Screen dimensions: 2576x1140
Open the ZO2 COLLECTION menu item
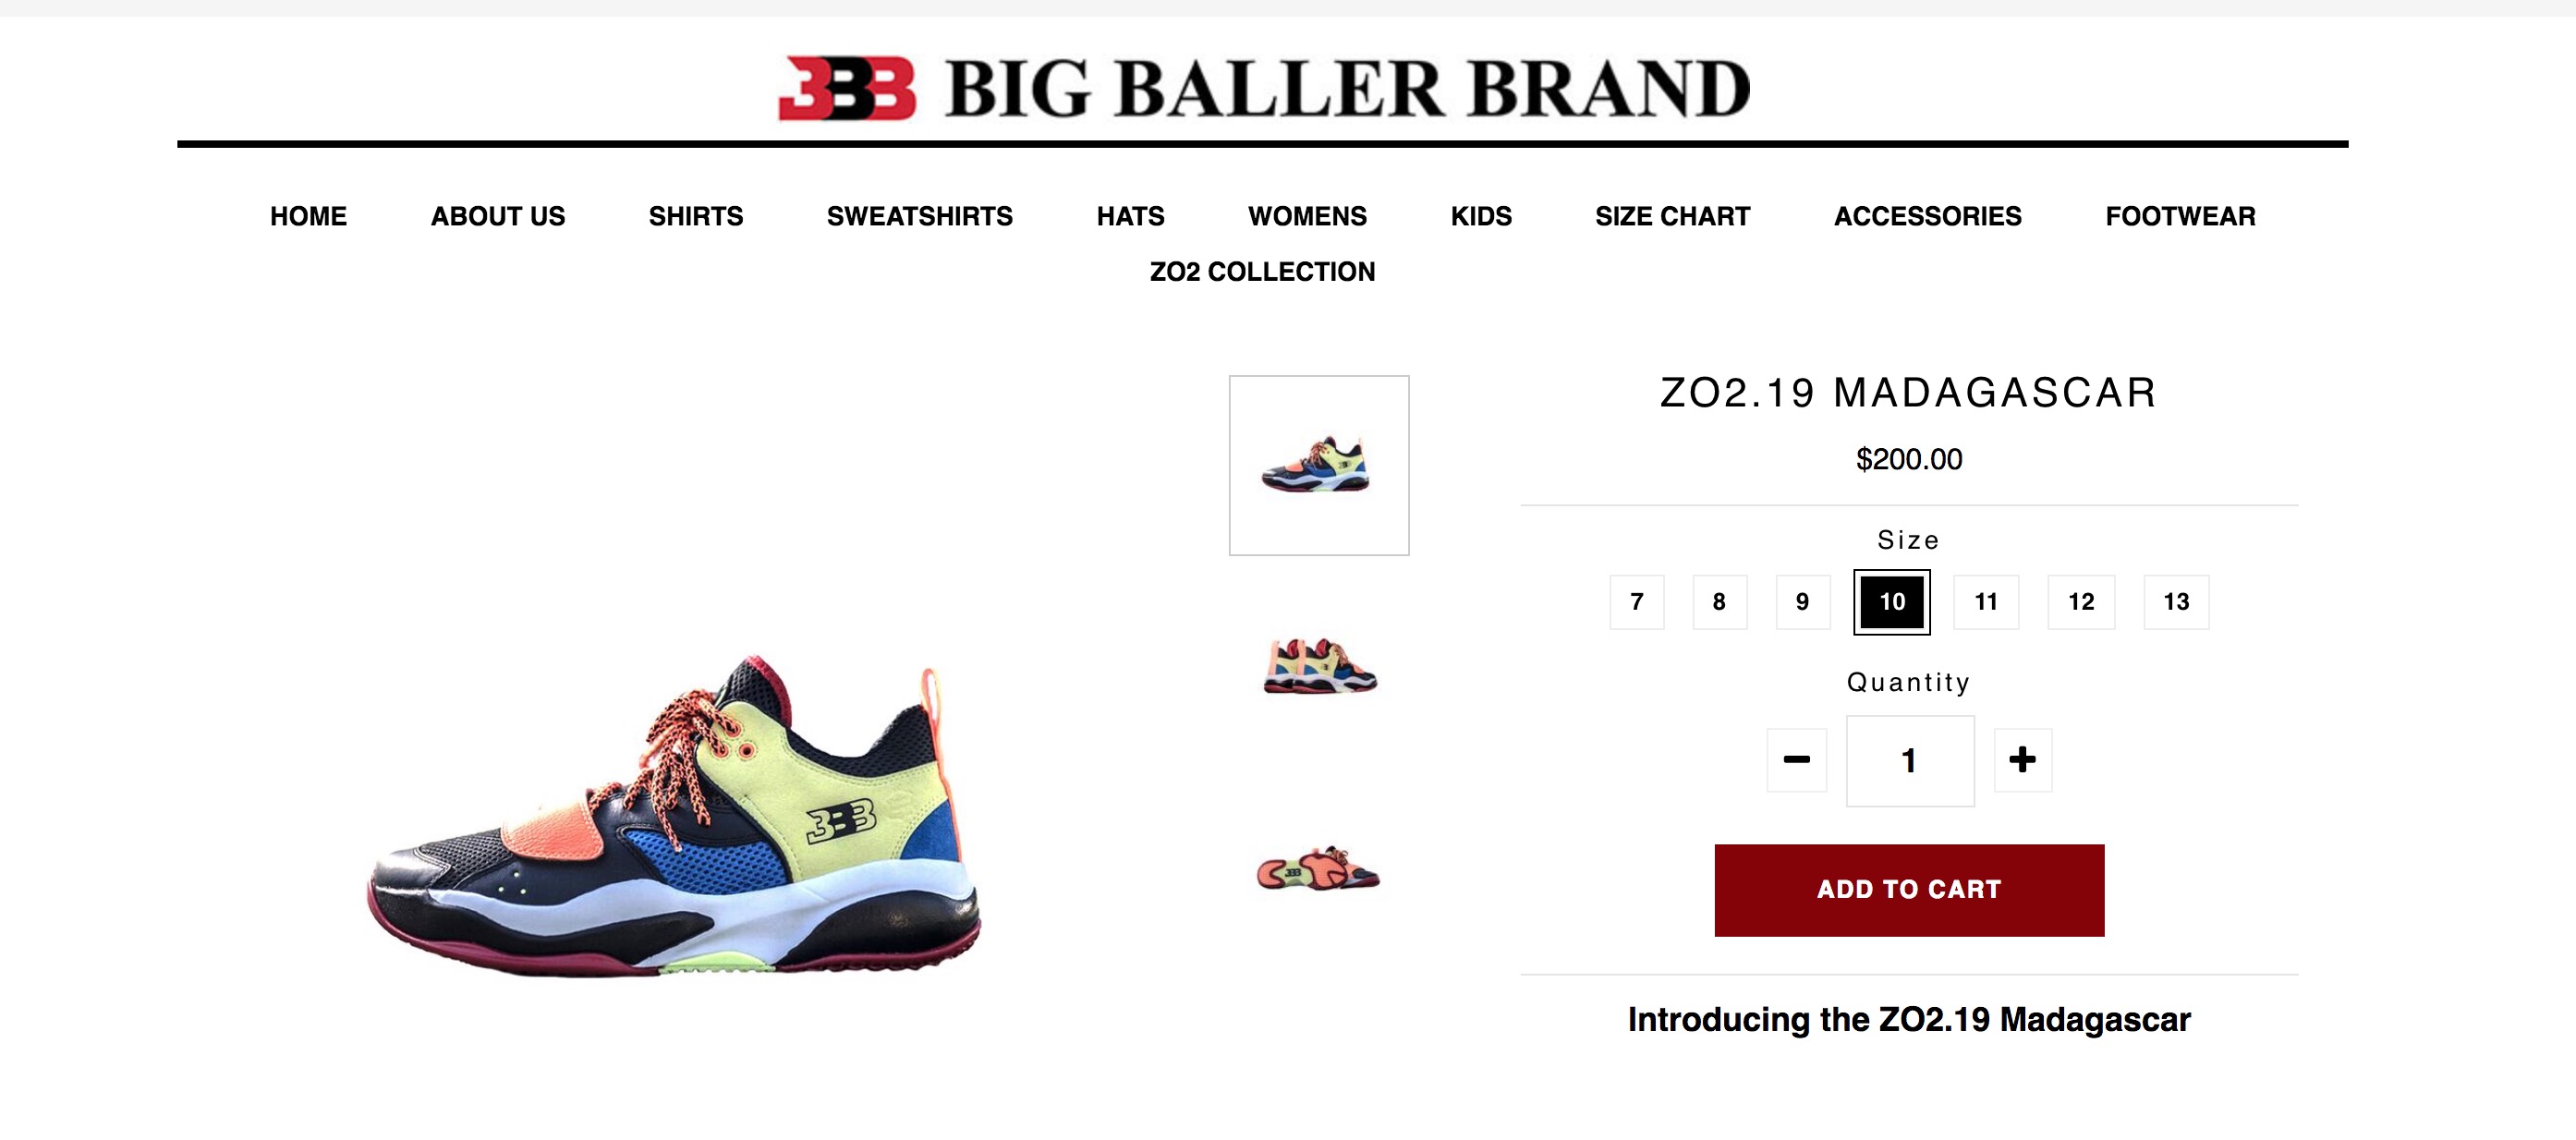click(x=1262, y=272)
